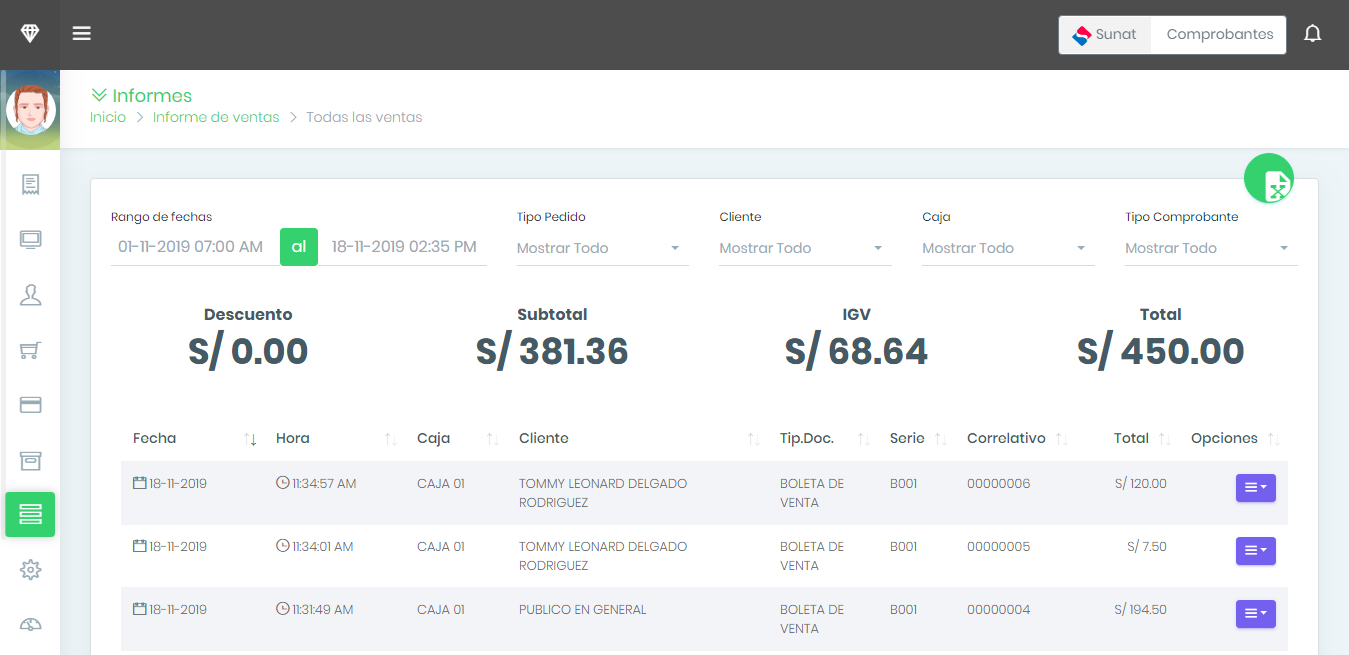Click the green Excel export button
The height and width of the screenshot is (655, 1349).
coord(1269,180)
